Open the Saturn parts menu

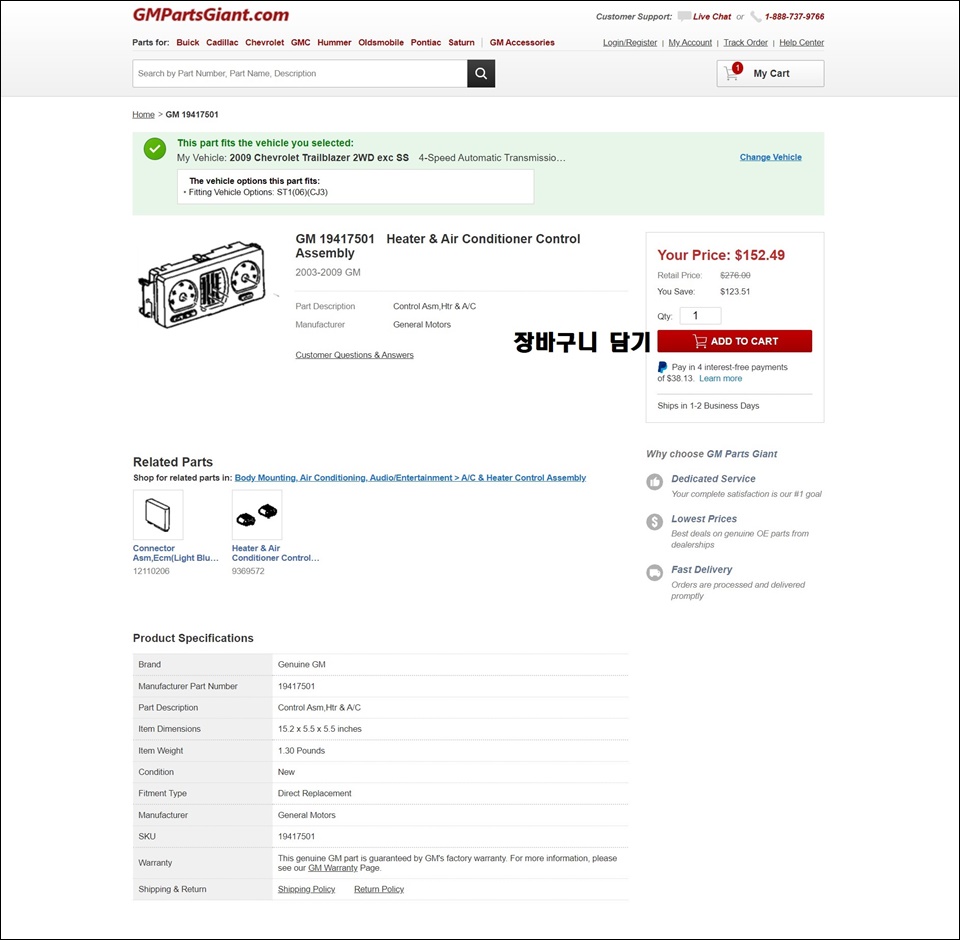coord(461,43)
